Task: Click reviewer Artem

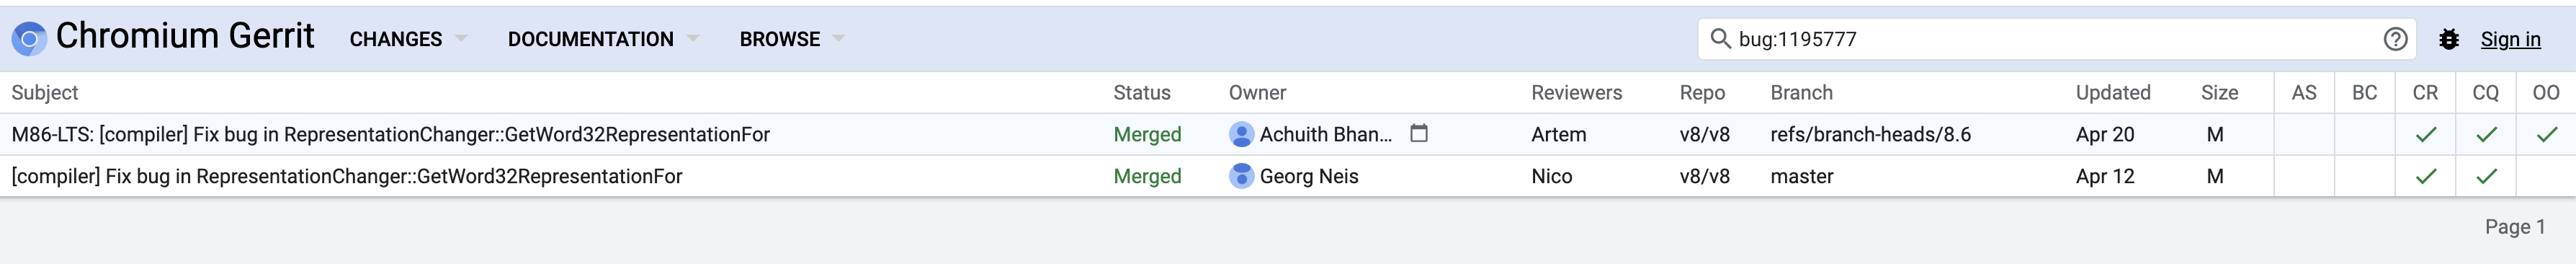Action: point(1558,134)
